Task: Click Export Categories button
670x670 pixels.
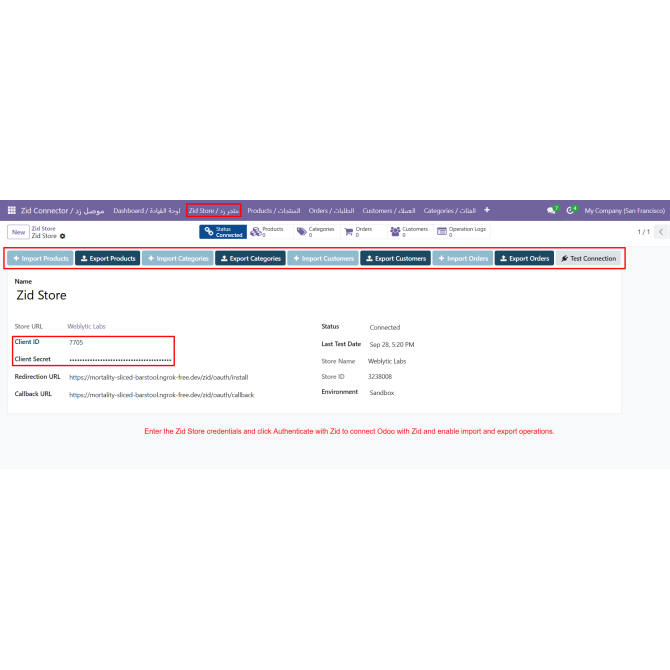Action: tap(250, 258)
